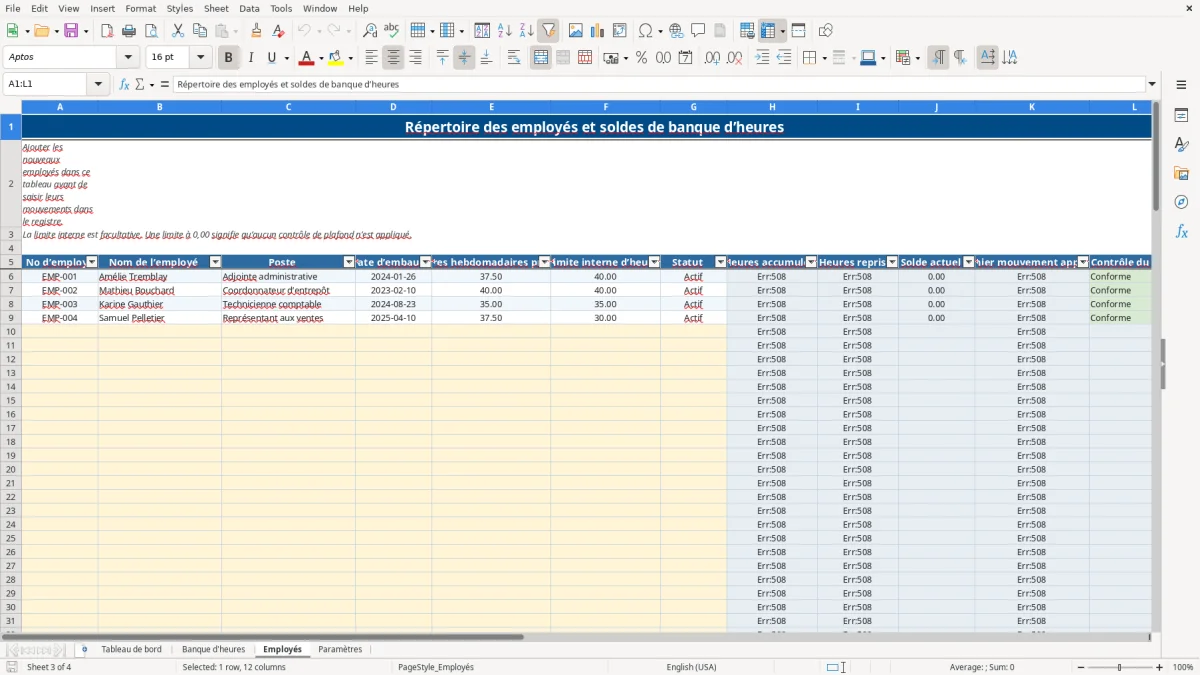The width and height of the screenshot is (1200, 675).
Task: Open sidebar Styles panel
Action: pyautogui.click(x=1182, y=145)
